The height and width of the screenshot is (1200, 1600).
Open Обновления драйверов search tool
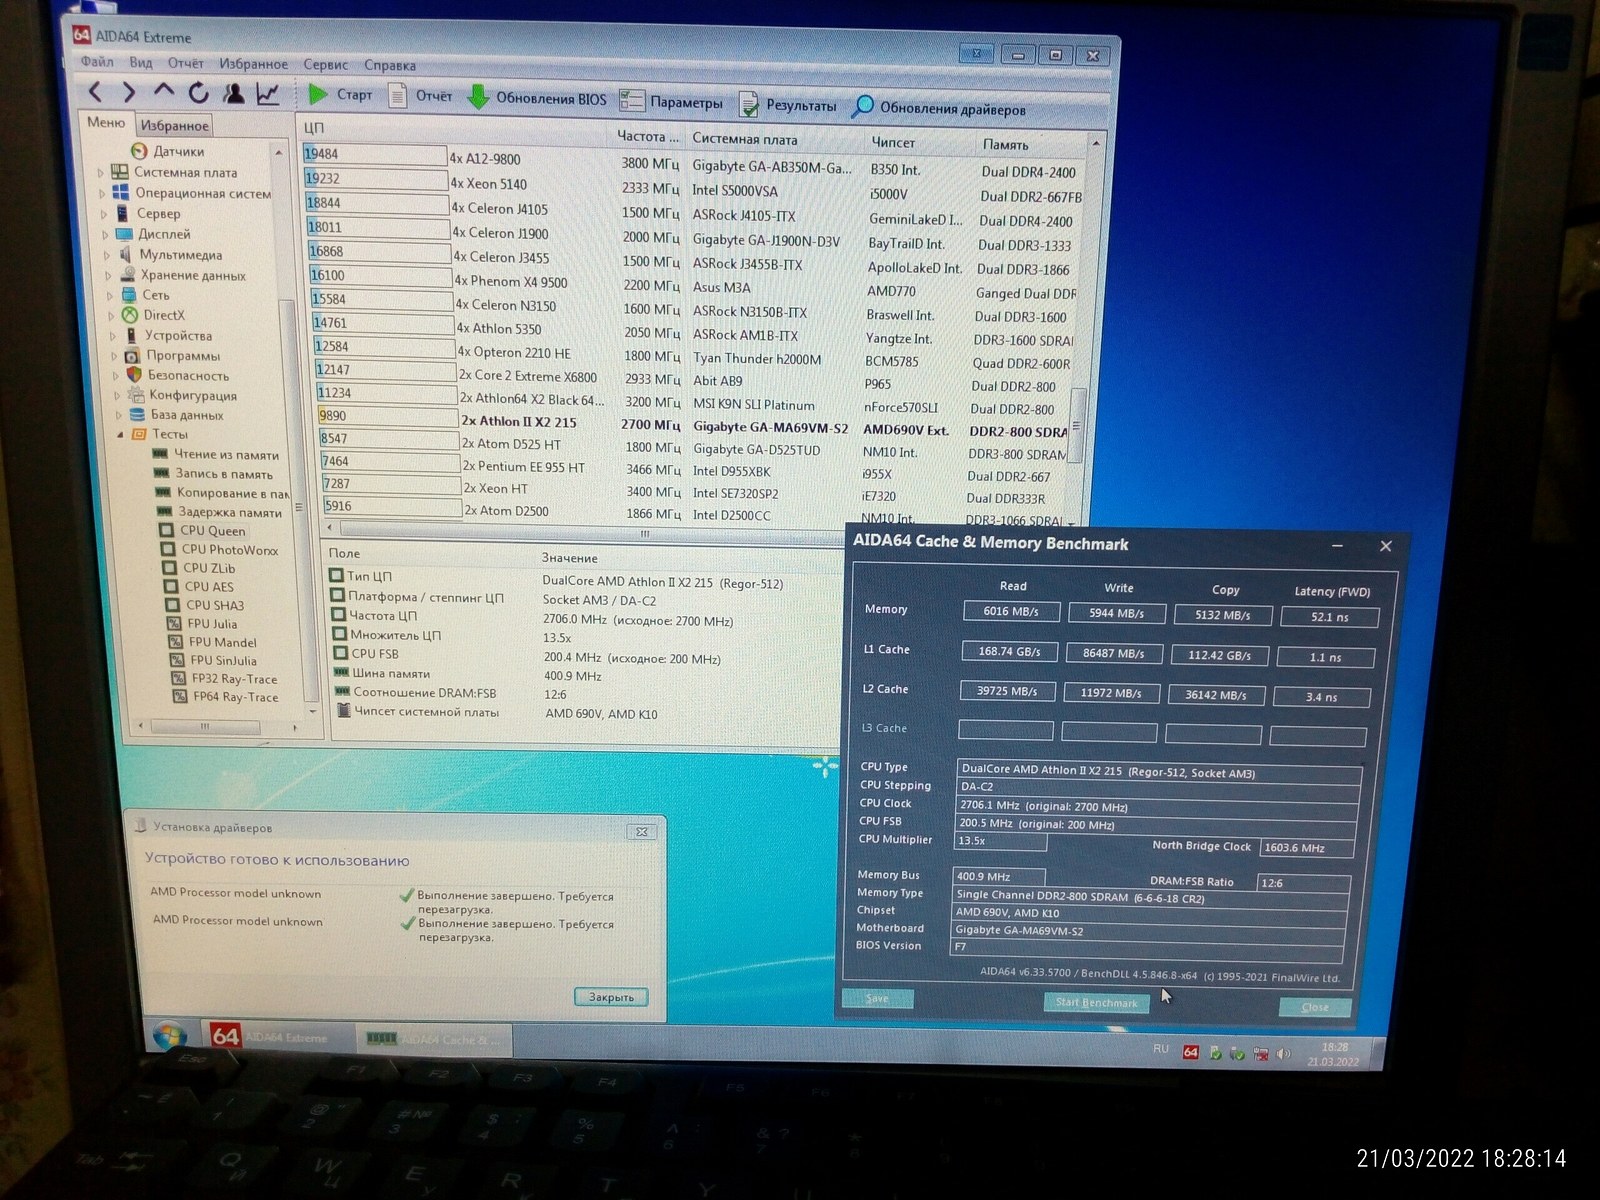click(938, 108)
